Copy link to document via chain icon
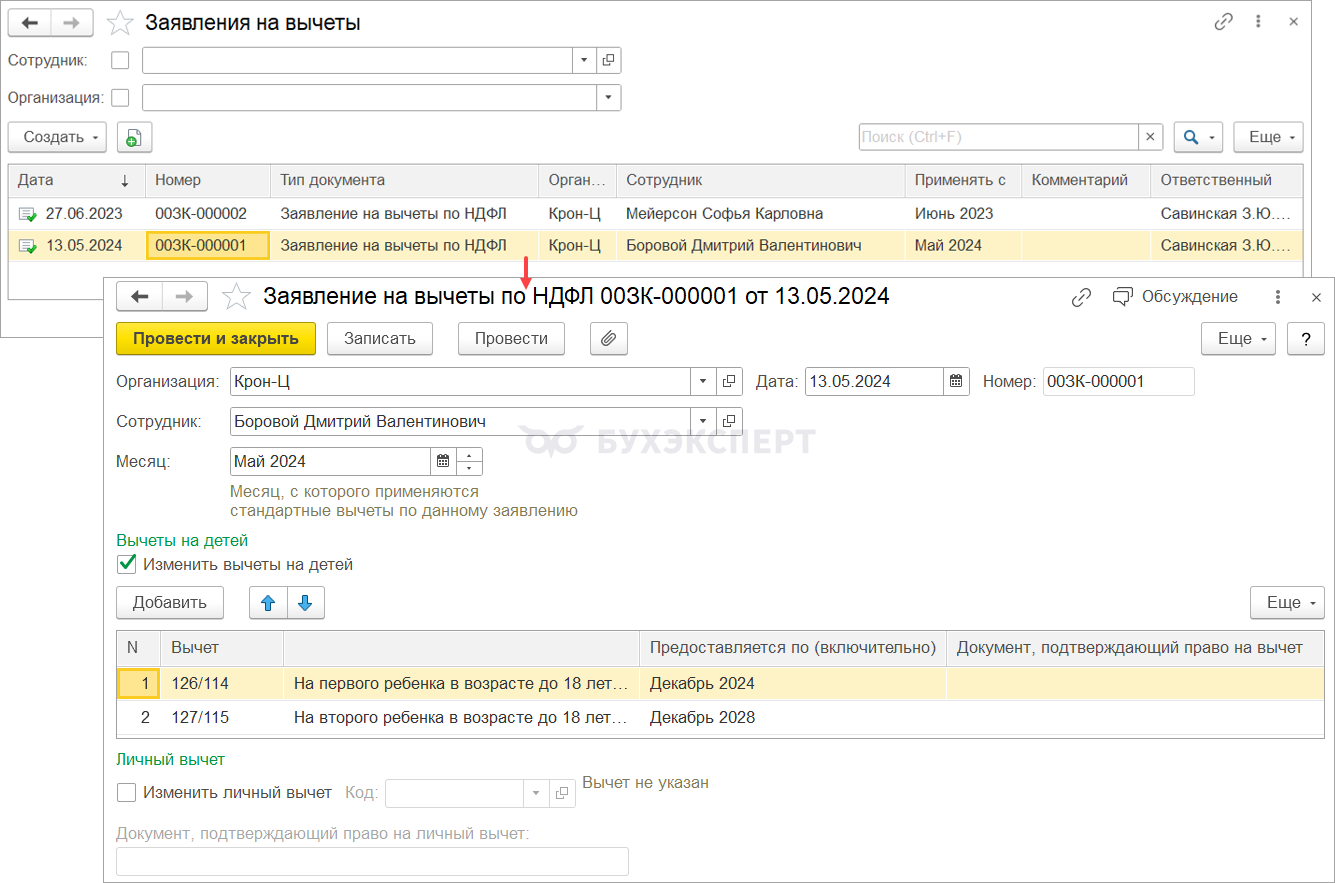 (1081, 297)
